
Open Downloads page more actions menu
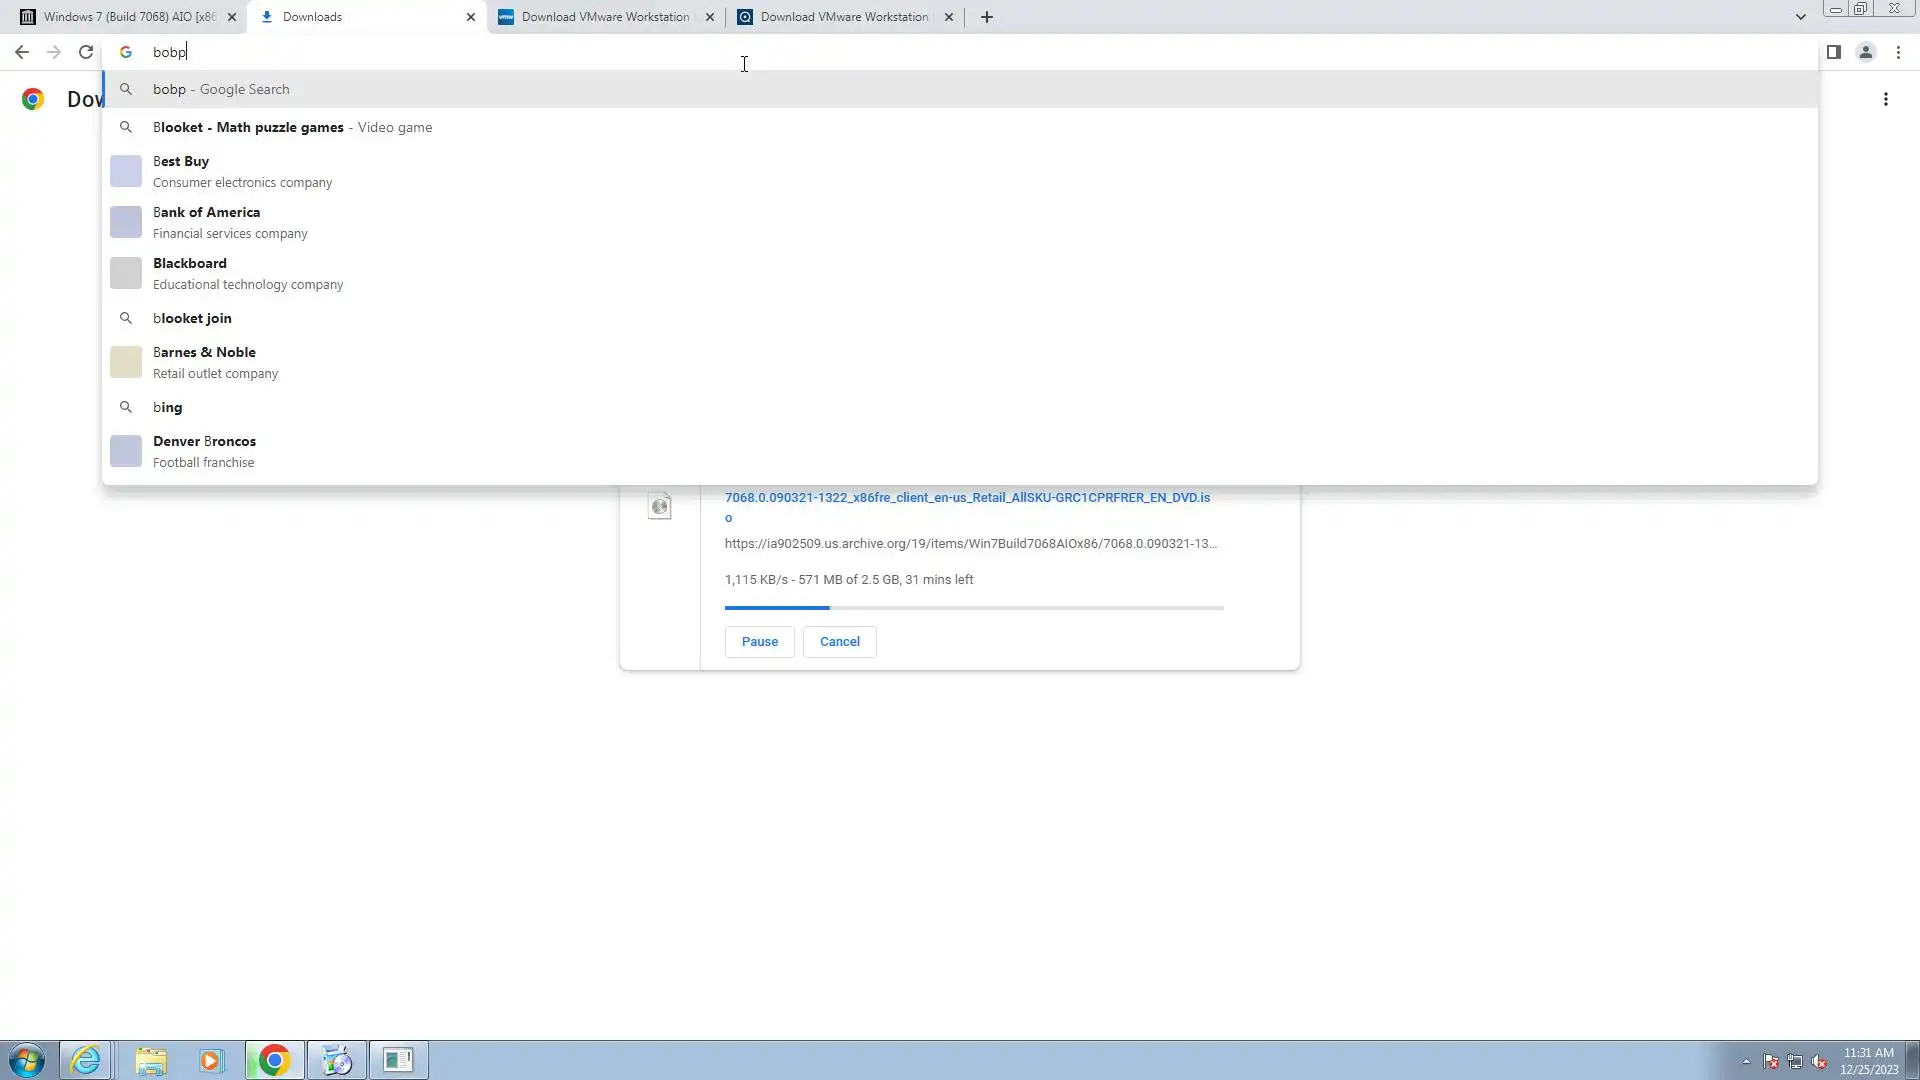click(x=1885, y=99)
